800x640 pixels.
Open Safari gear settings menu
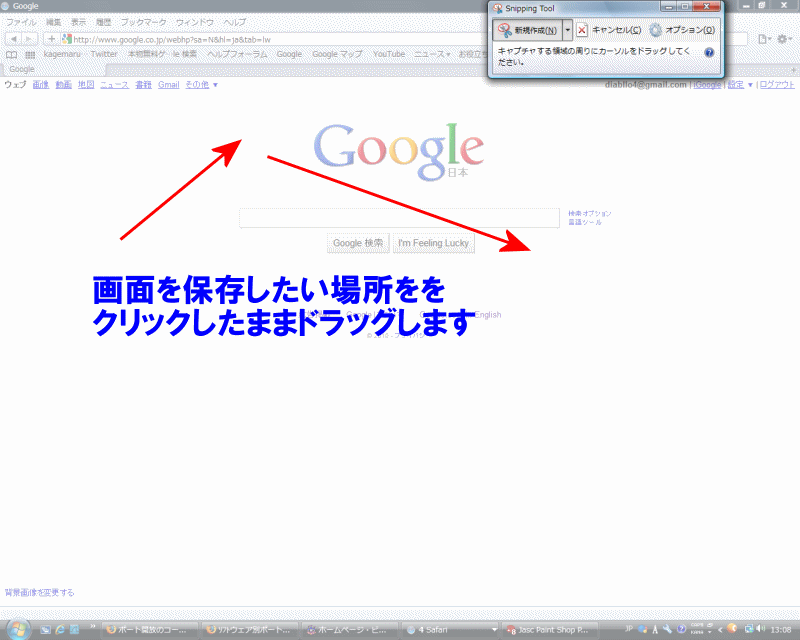(783, 39)
